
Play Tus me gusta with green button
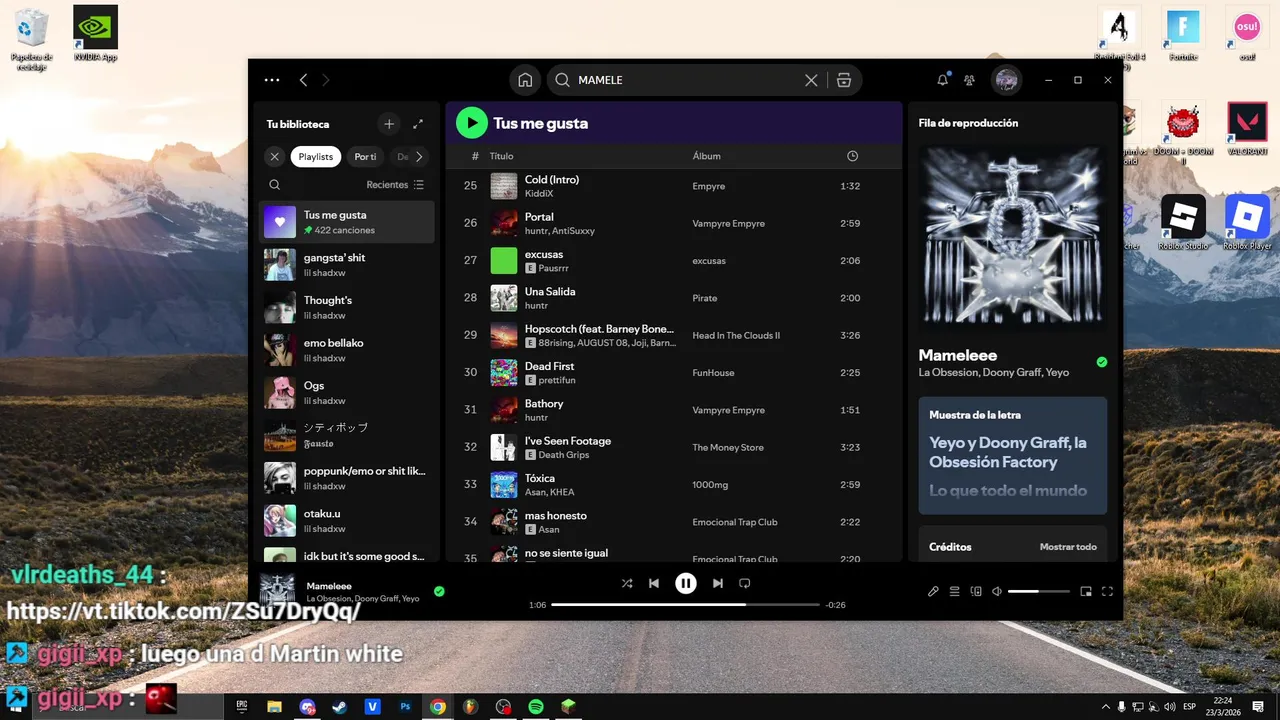point(471,123)
